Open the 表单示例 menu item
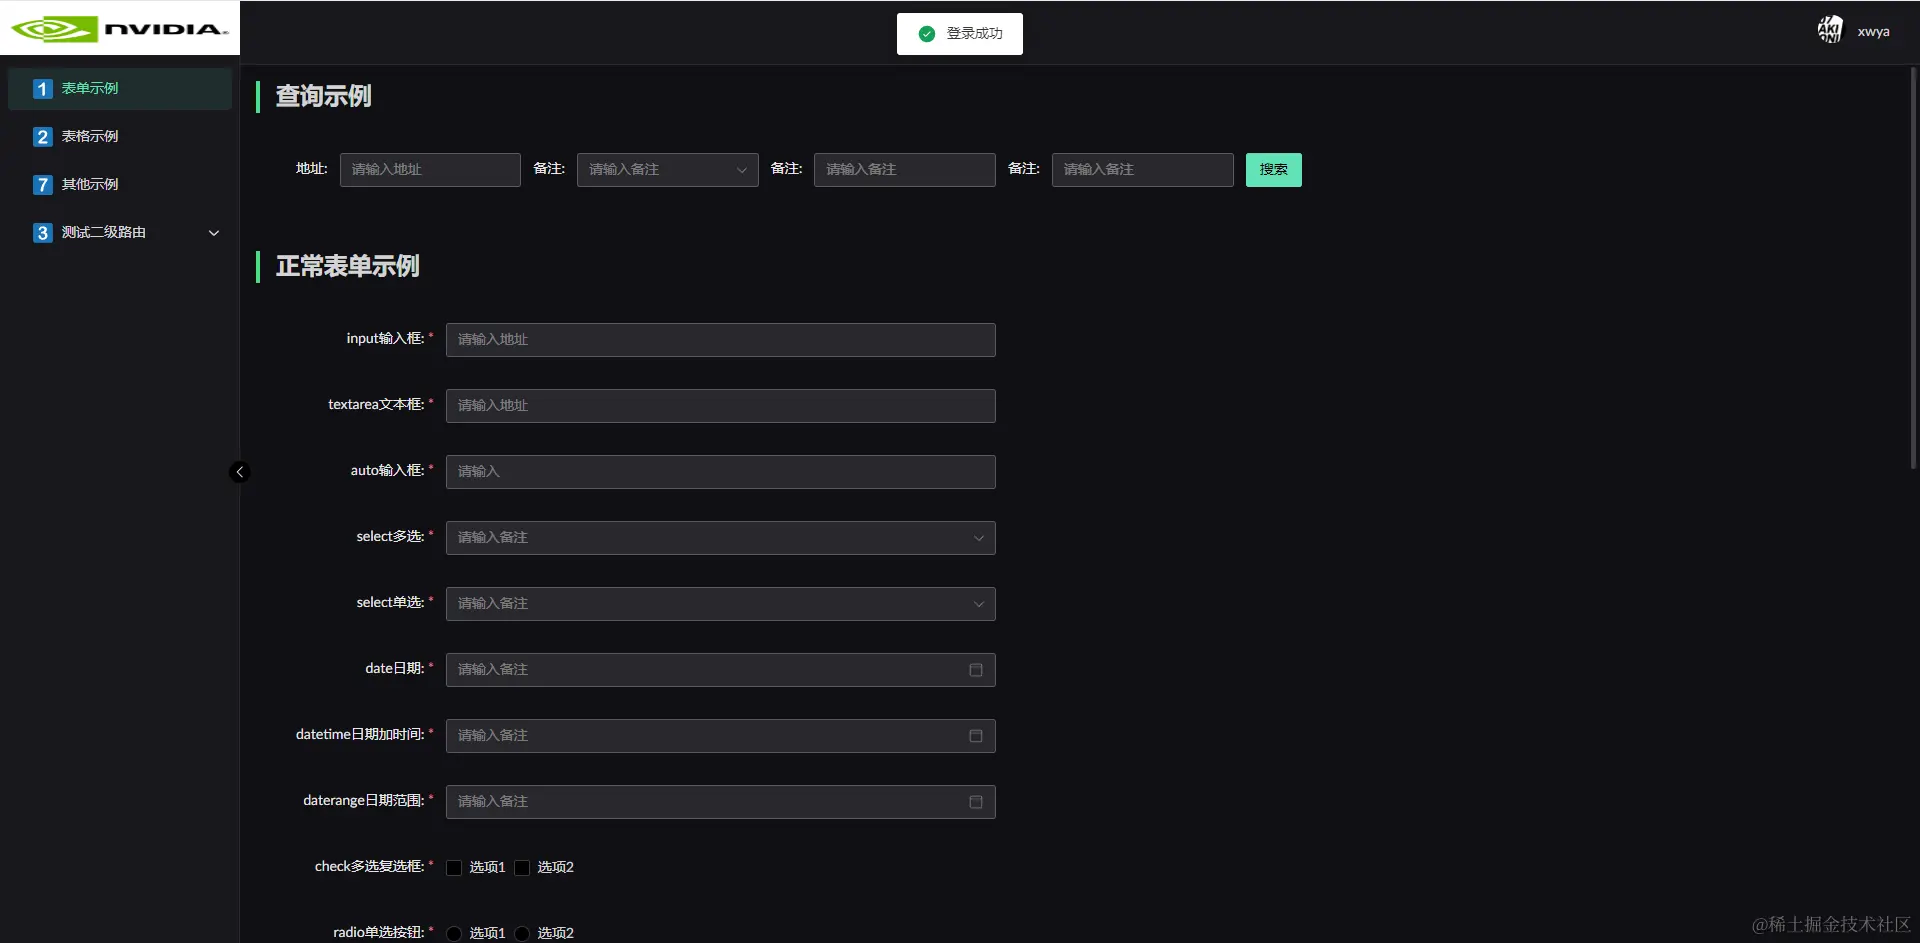Viewport: 1920px width, 943px height. pos(120,89)
